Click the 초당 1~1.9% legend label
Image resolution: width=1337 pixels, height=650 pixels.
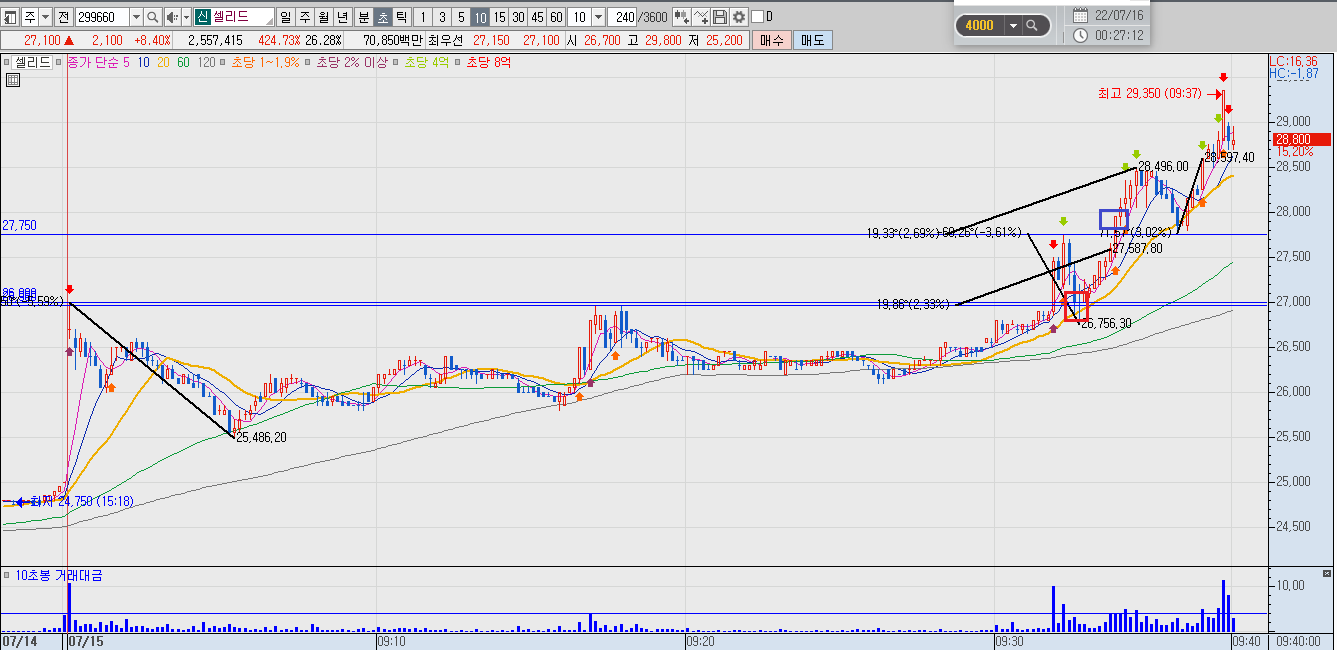265,61
